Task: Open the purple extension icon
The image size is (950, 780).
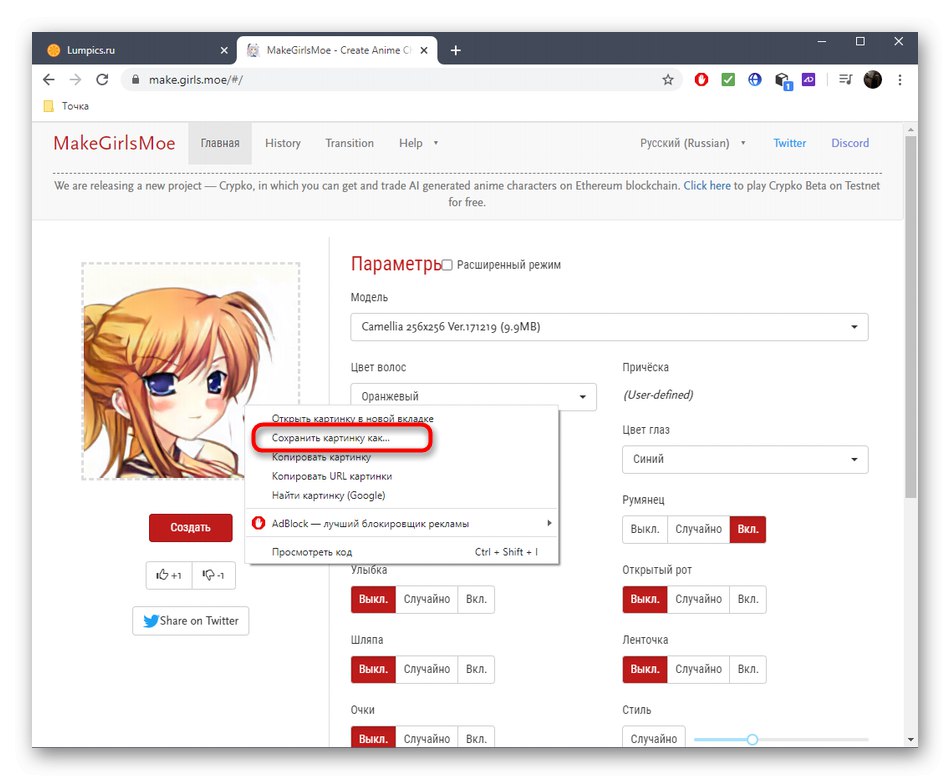Action: tap(808, 79)
